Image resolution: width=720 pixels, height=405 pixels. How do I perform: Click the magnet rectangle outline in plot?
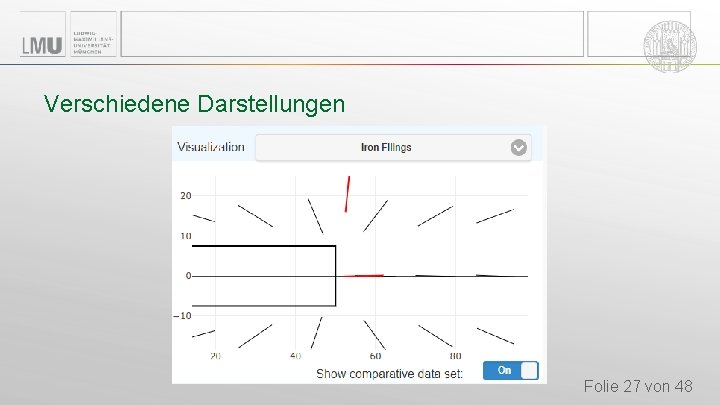(x=264, y=276)
